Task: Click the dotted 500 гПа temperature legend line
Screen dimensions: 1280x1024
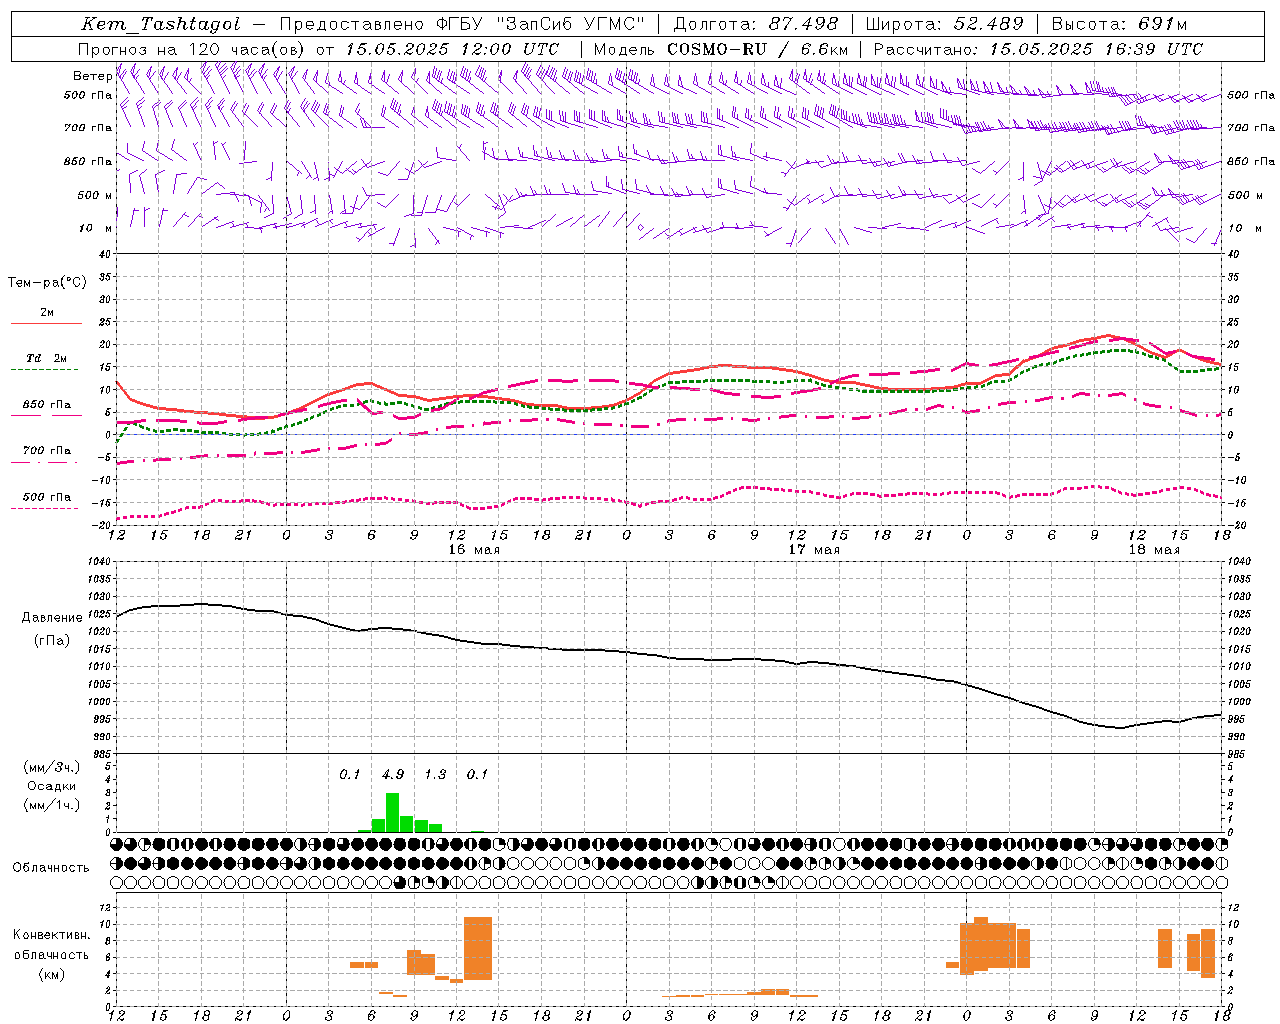Action: [45, 509]
